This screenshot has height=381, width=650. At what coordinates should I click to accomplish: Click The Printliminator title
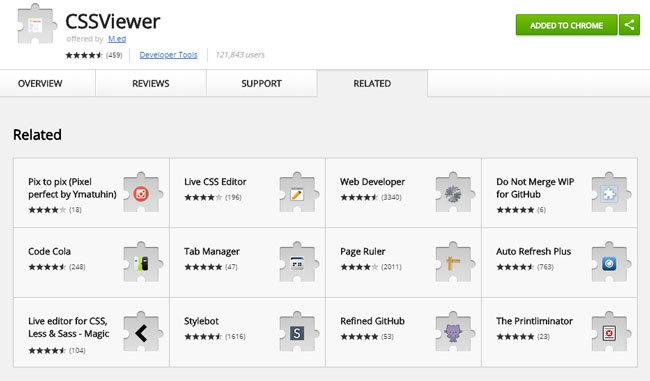(x=534, y=321)
